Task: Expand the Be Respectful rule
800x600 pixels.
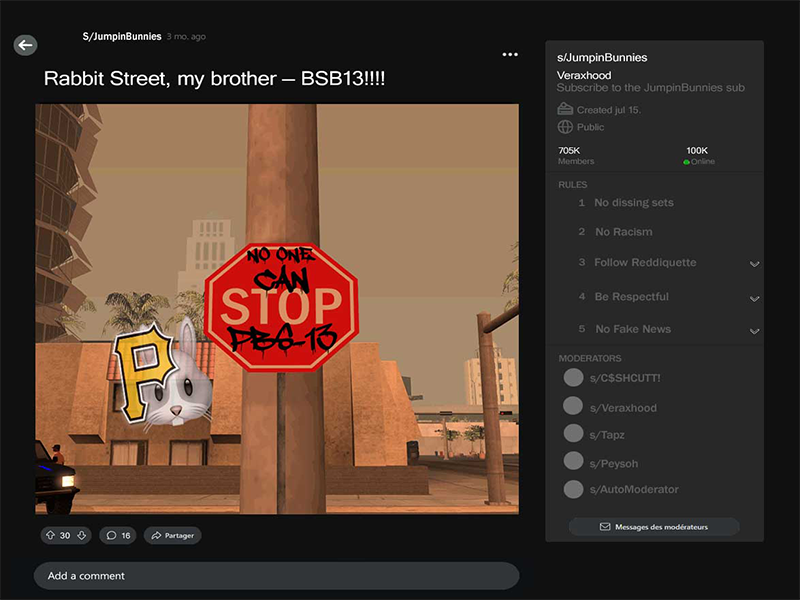Action: pos(754,298)
